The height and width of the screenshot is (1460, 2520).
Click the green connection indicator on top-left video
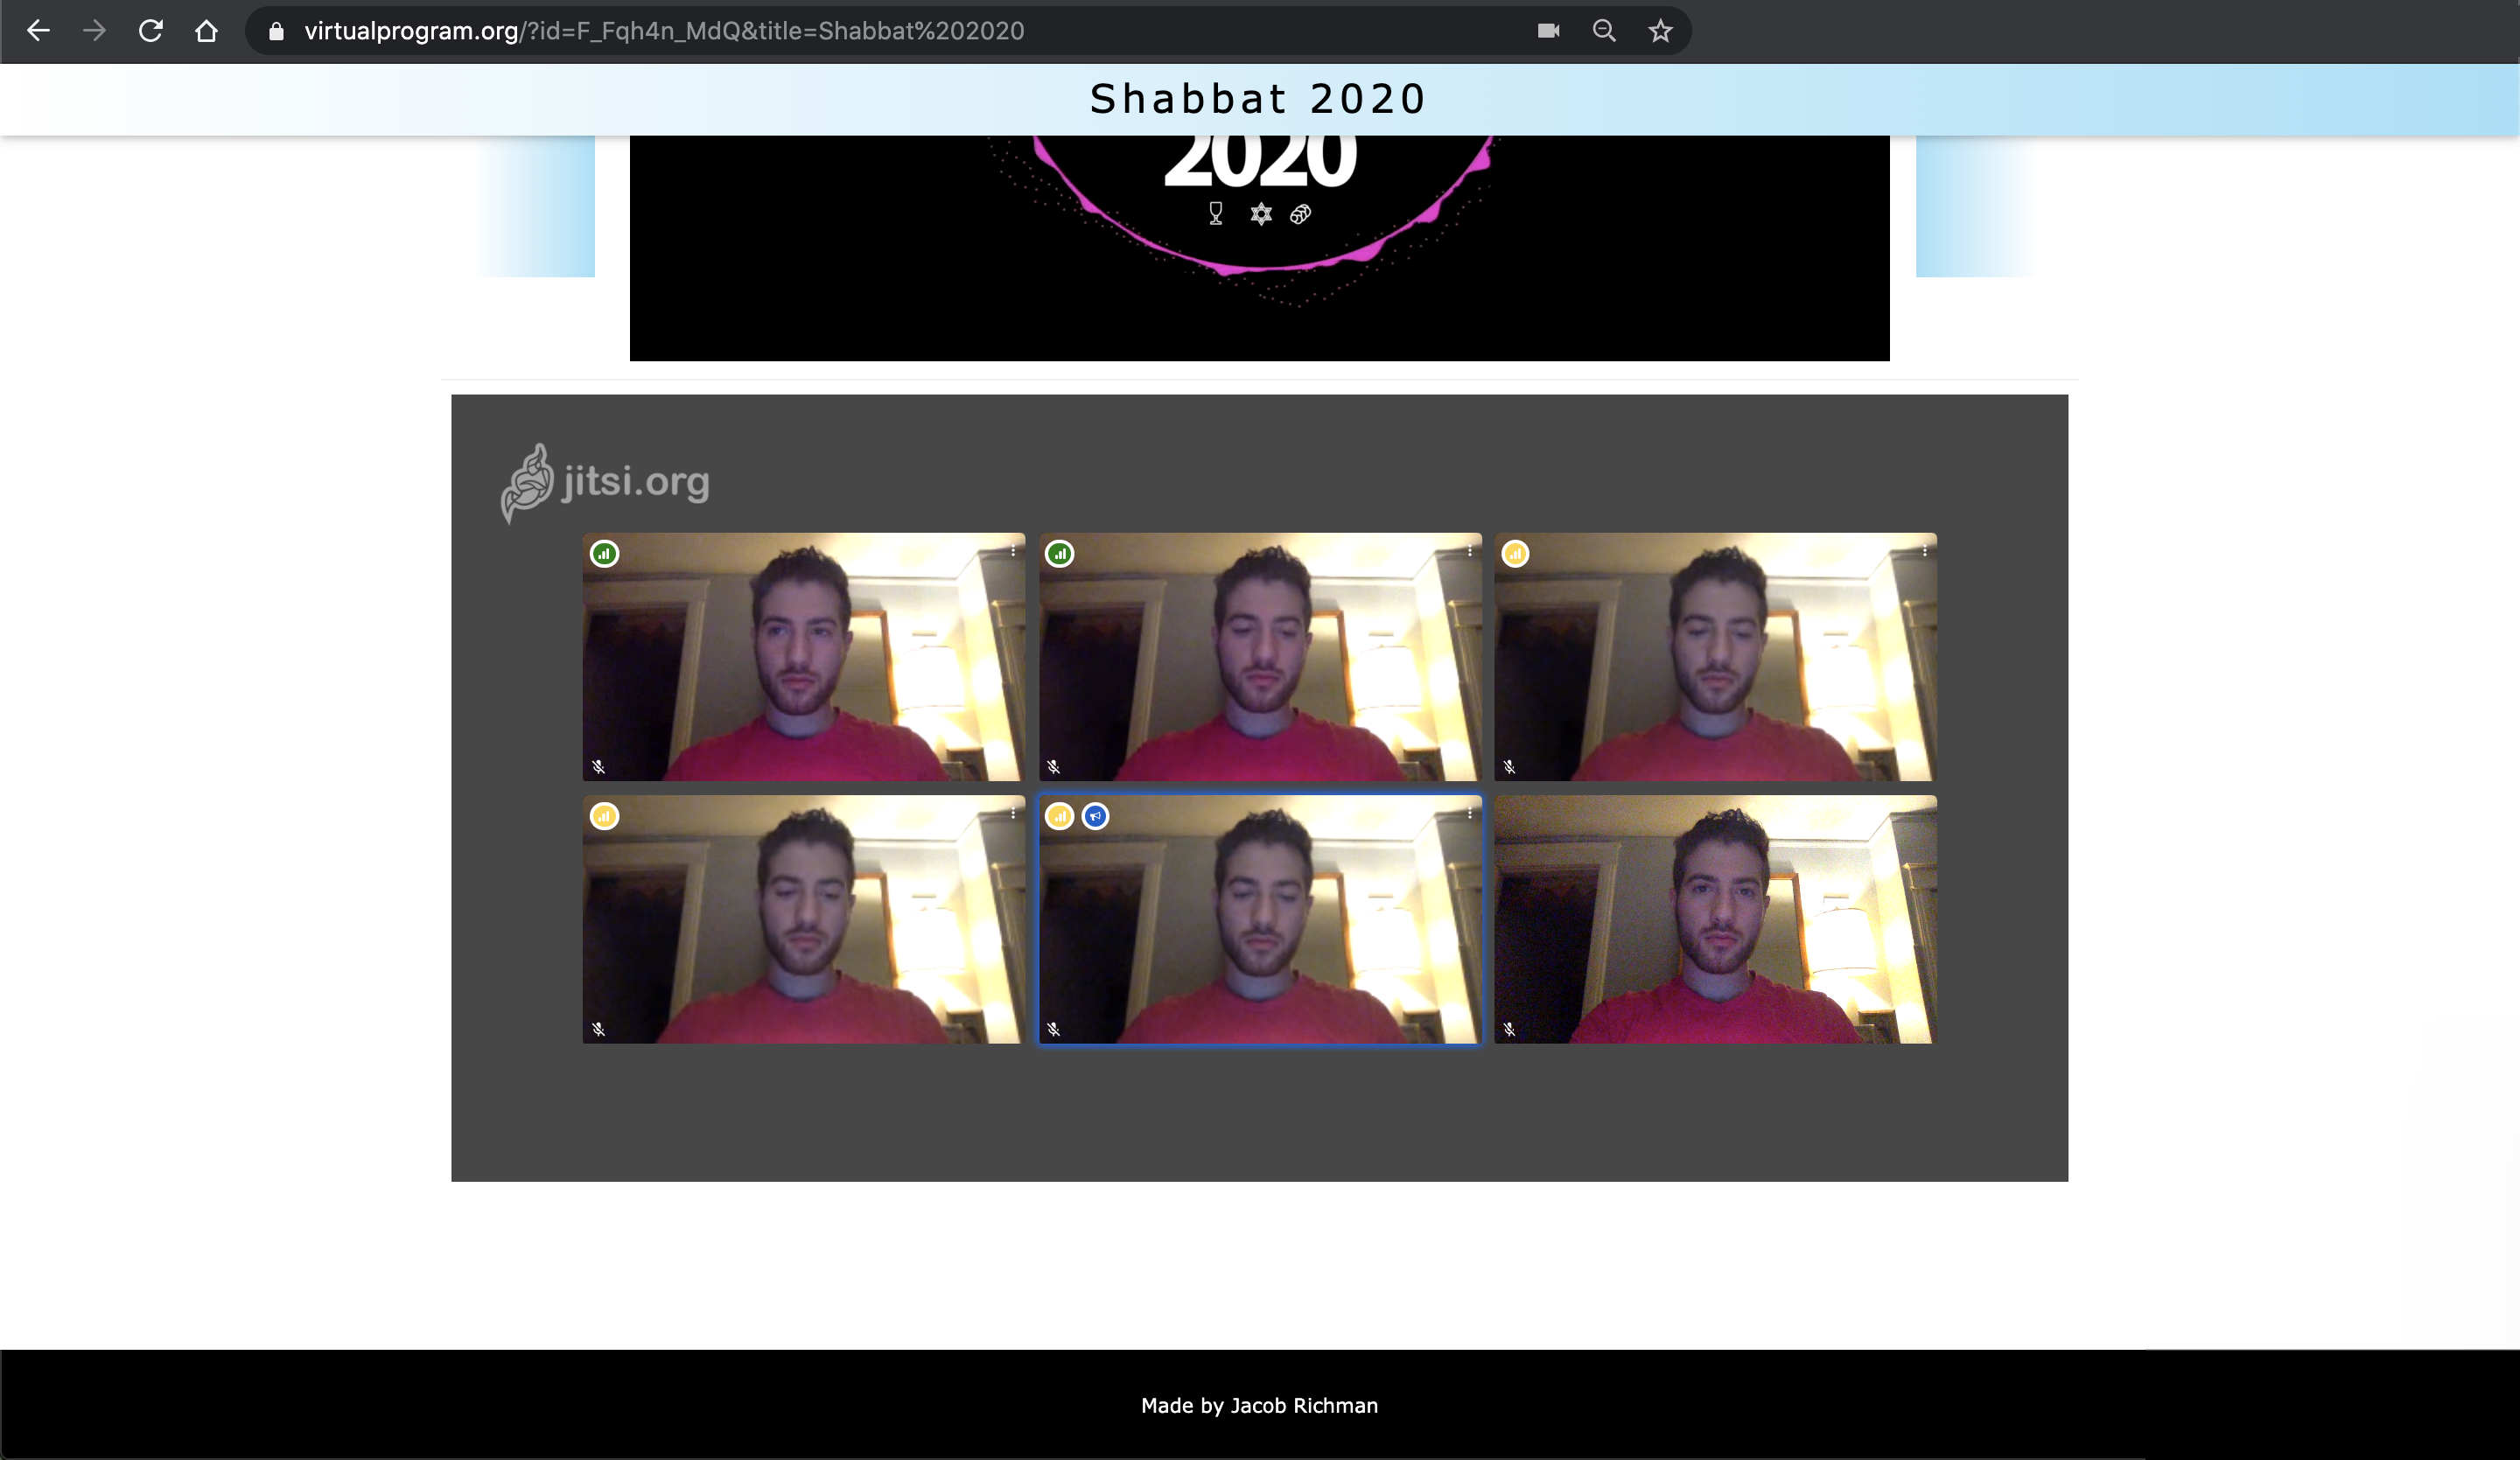604,553
